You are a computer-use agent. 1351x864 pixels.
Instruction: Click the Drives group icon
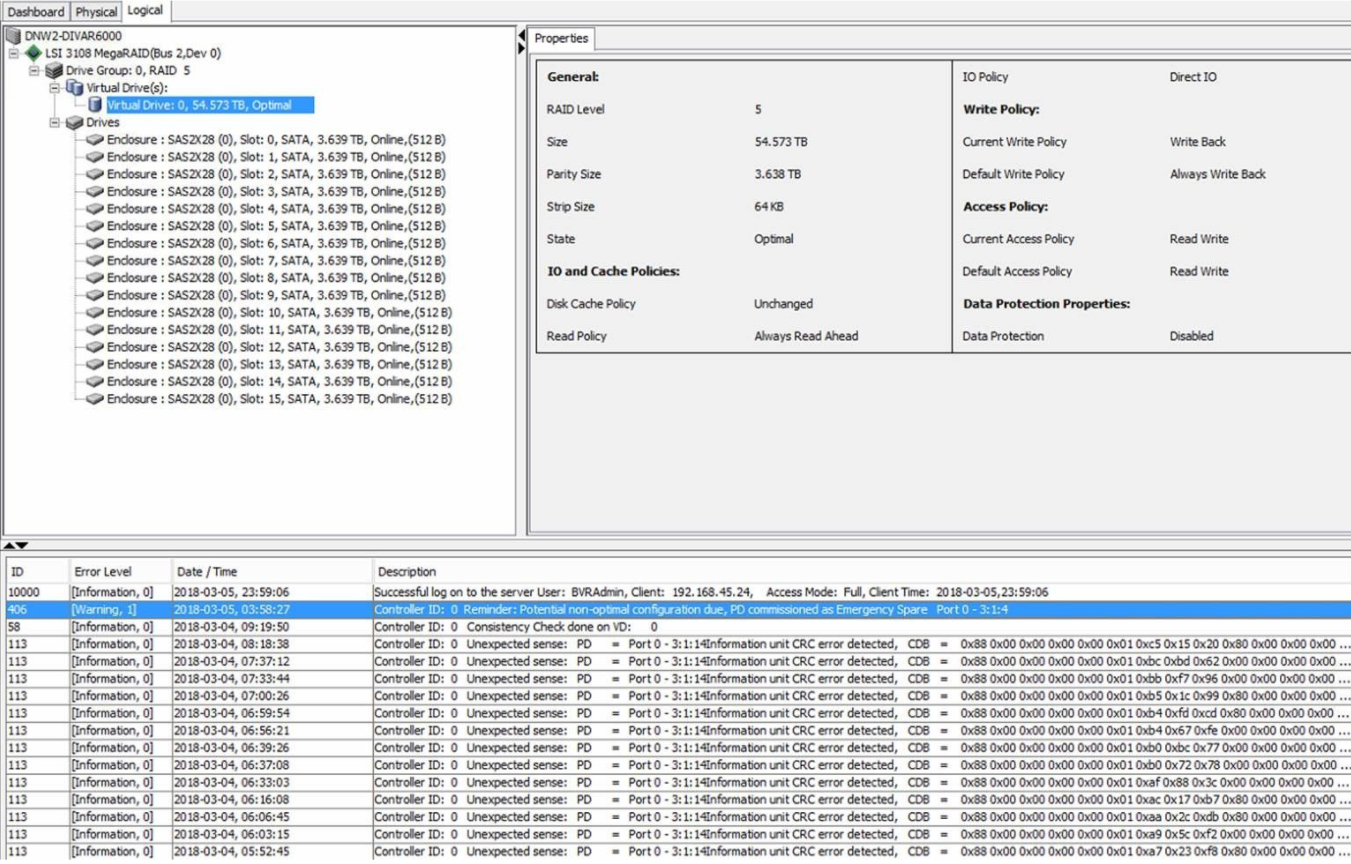tap(74, 123)
